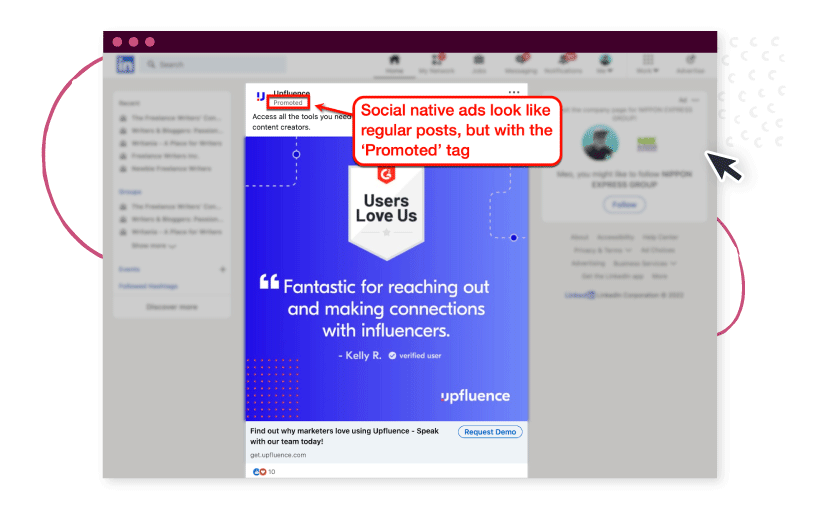This screenshot has width=820, height=511.
Task: Open the Notifications nav tab
Action: pos(563,64)
